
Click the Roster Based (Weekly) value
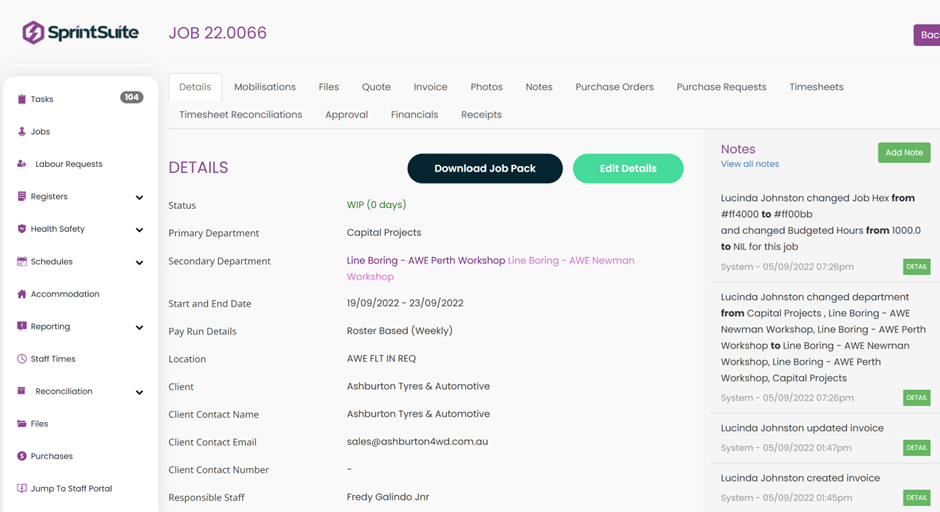pos(399,330)
